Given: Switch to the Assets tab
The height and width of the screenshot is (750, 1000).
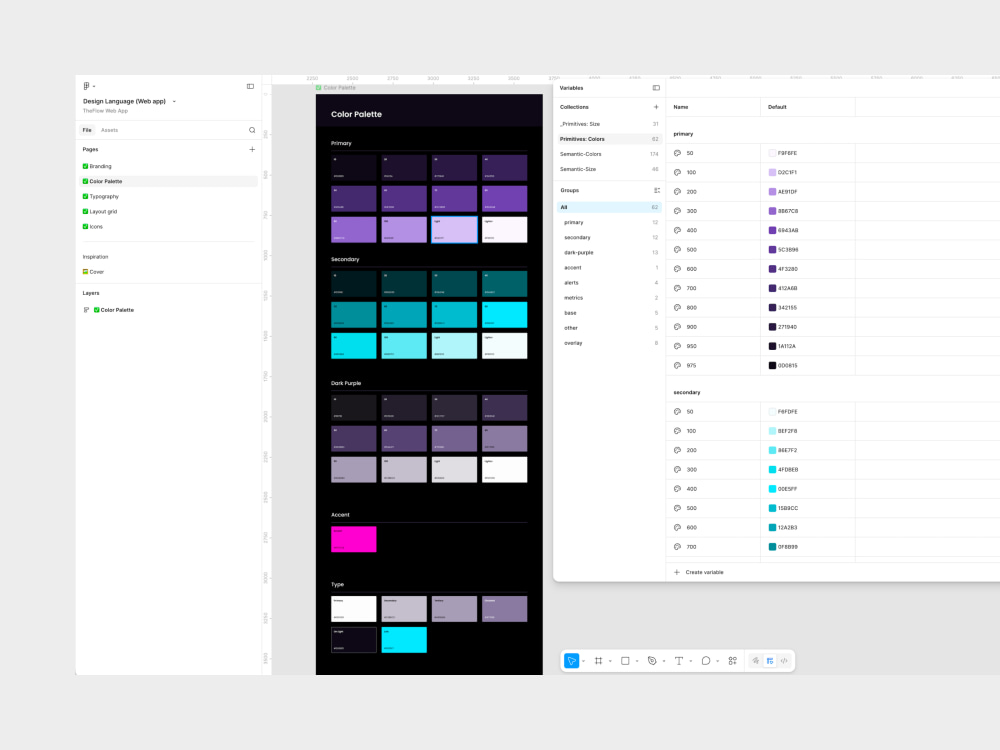Looking at the screenshot, I should 109,130.
